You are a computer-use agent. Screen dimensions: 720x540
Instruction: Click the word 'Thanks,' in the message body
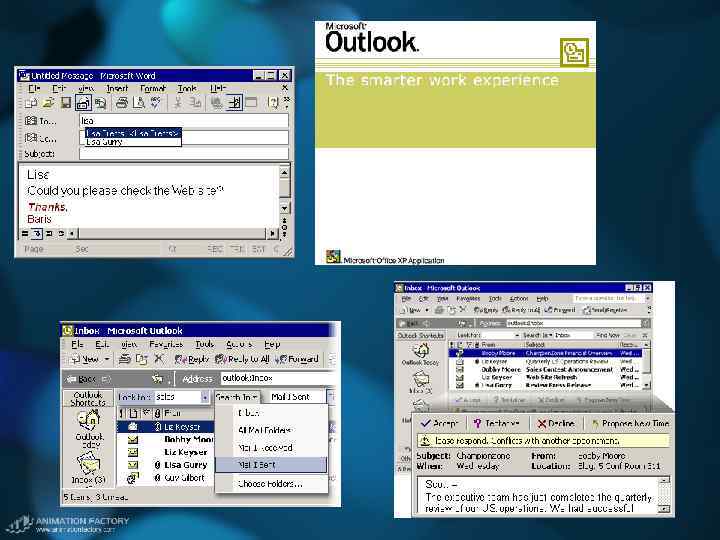point(48,207)
